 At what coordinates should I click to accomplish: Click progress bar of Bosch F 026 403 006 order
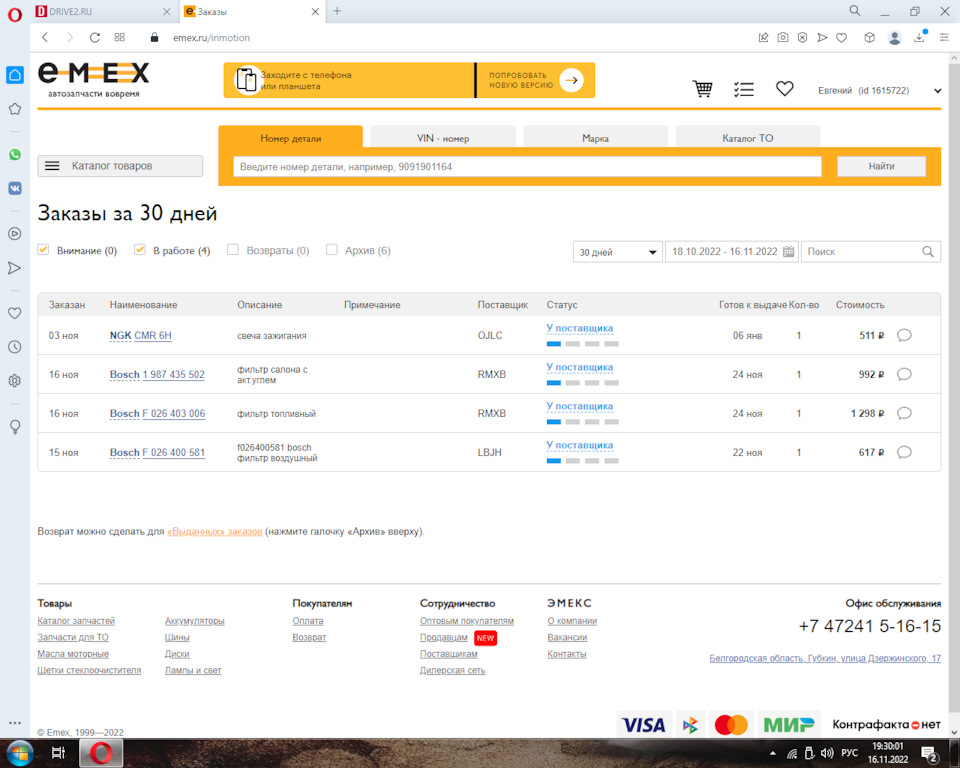pyautogui.click(x=583, y=422)
